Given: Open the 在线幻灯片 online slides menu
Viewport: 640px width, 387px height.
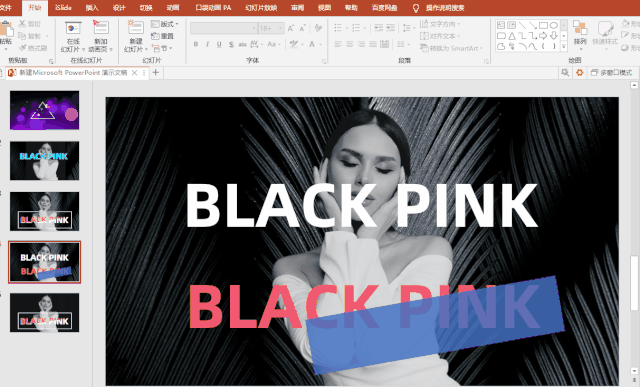Looking at the screenshot, I should tap(73, 37).
